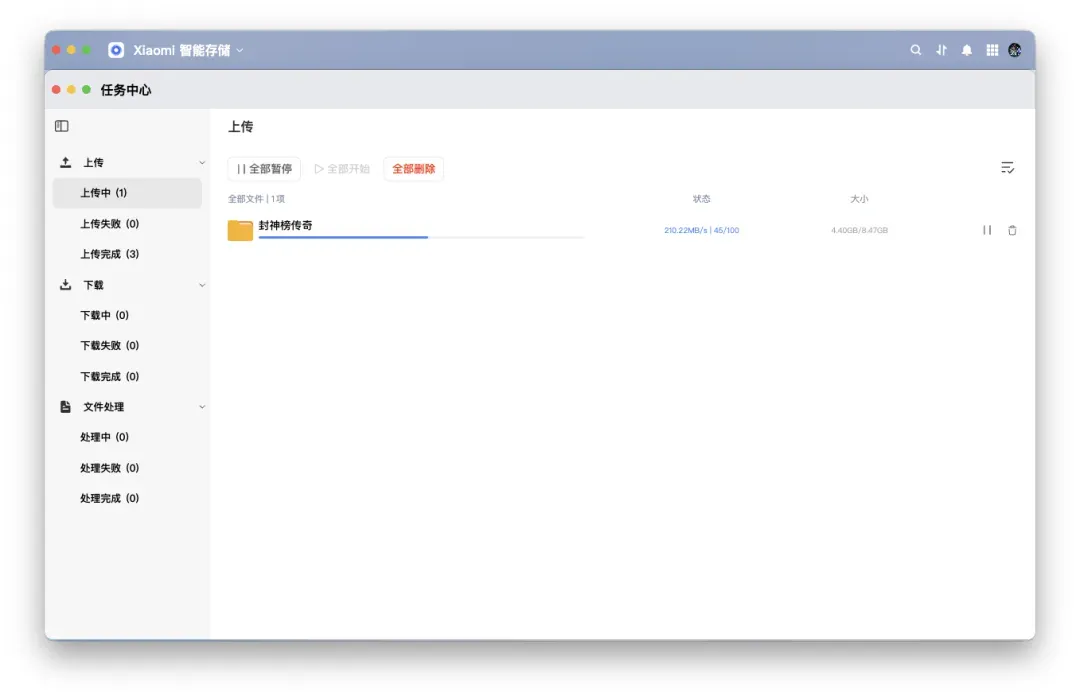Collapse the 下载 sidebar section chevron
The height and width of the screenshot is (700, 1080).
pos(202,285)
